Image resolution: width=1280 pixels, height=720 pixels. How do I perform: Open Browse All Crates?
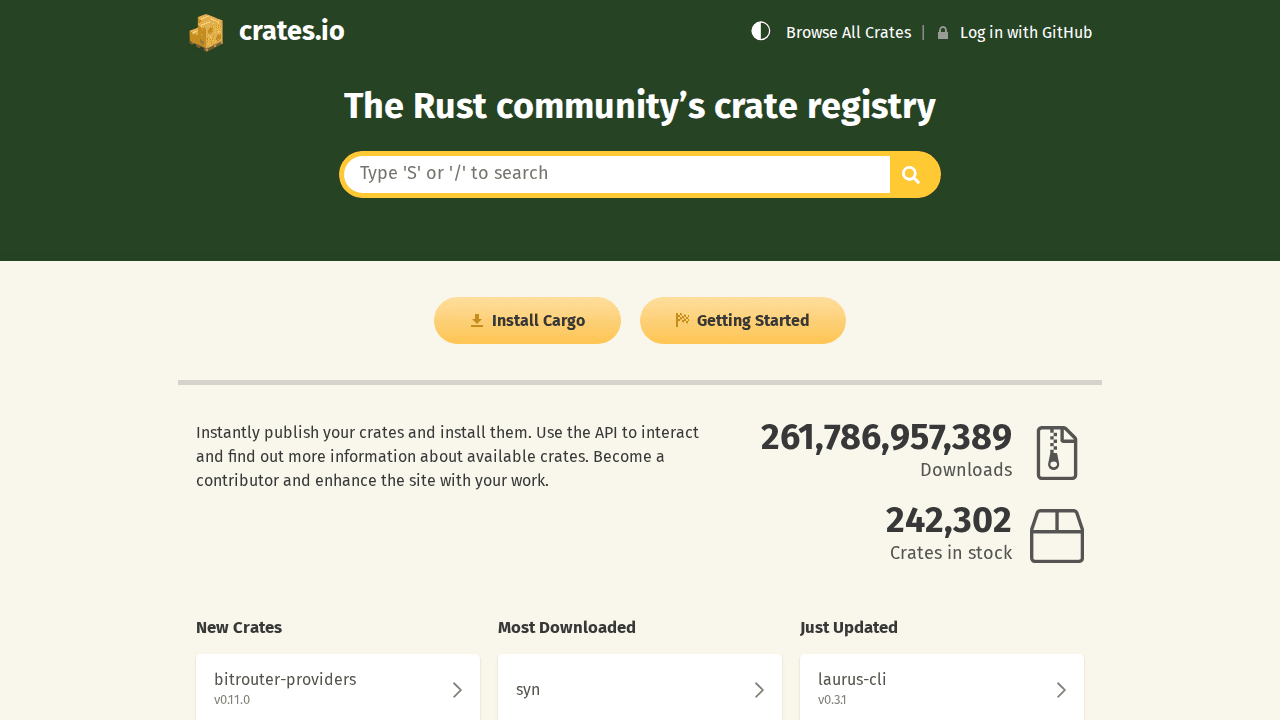point(848,32)
